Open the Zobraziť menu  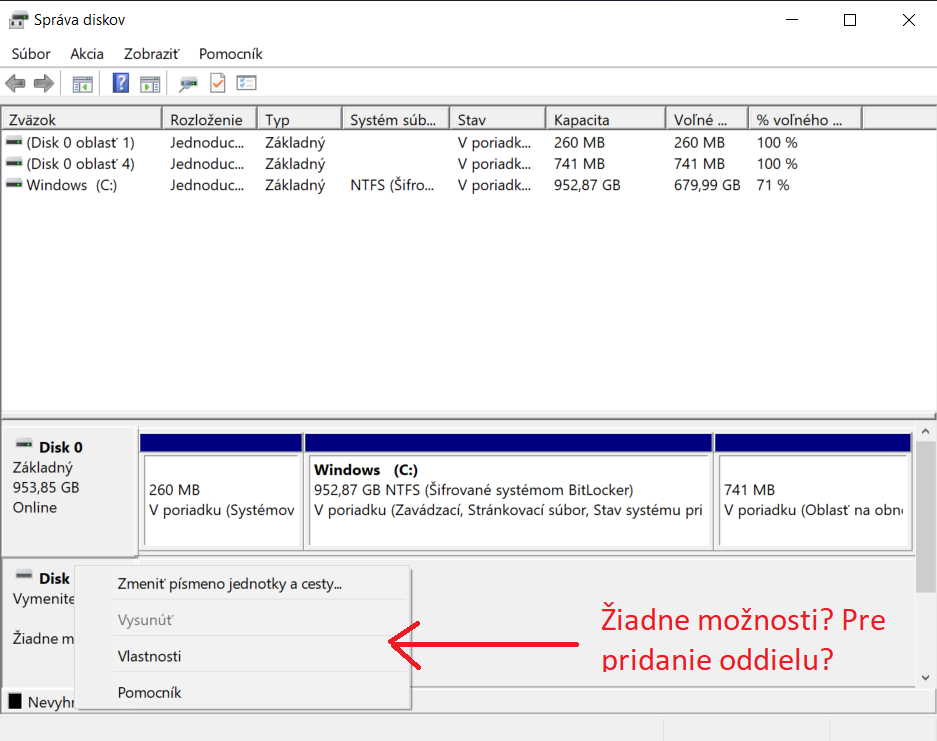tap(151, 54)
